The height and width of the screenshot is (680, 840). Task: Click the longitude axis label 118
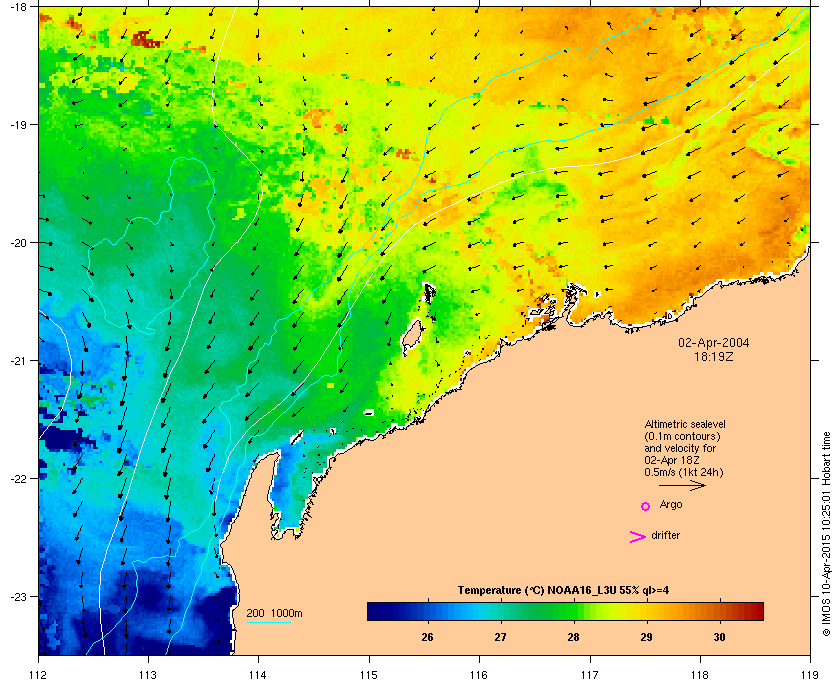(700, 675)
